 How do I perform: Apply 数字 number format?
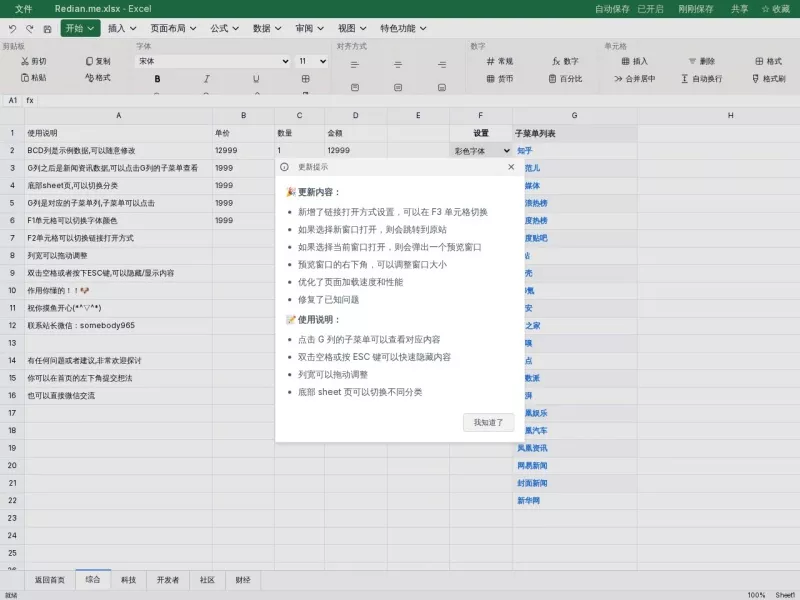(565, 61)
